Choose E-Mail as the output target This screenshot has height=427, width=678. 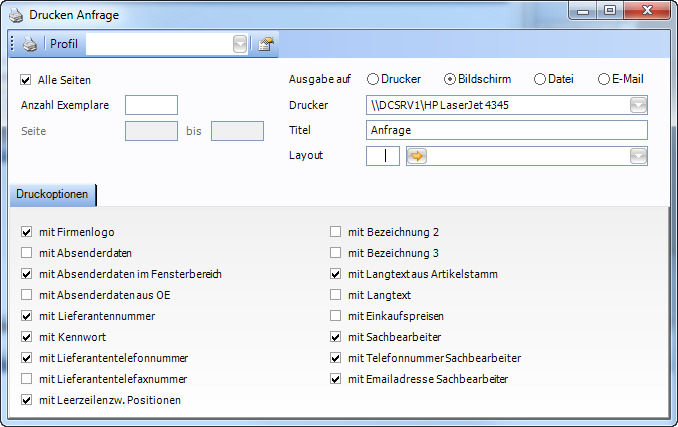click(x=604, y=79)
